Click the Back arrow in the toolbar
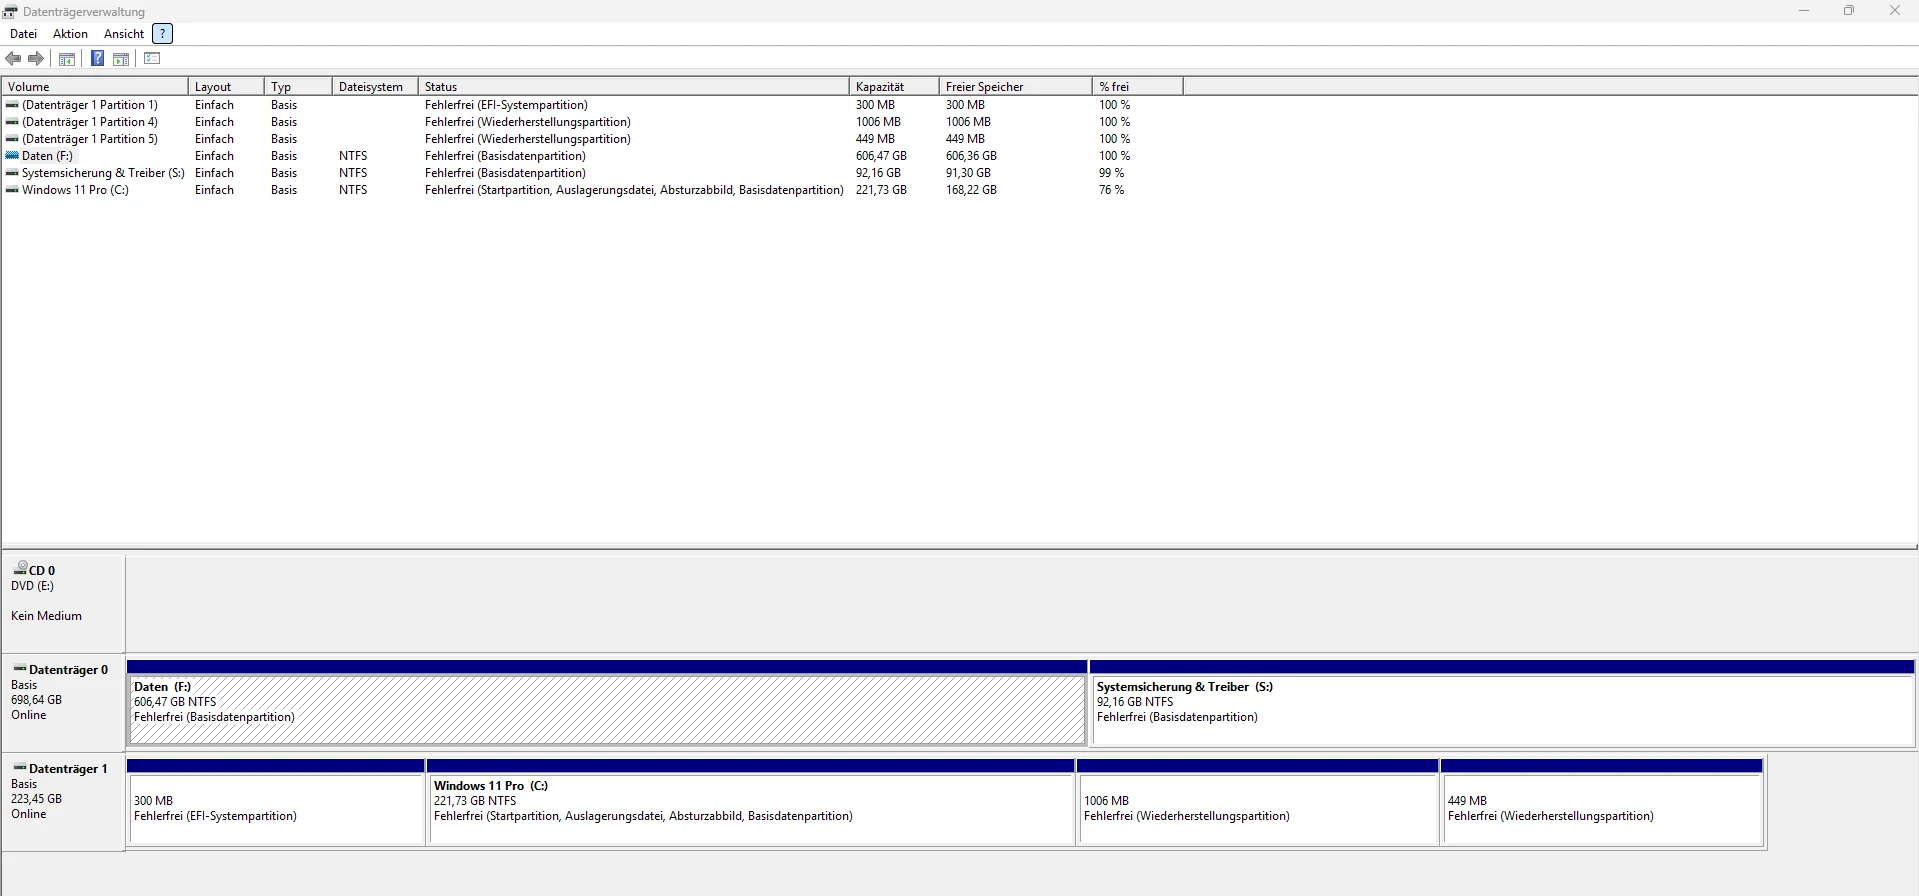This screenshot has width=1919, height=896. [13, 58]
